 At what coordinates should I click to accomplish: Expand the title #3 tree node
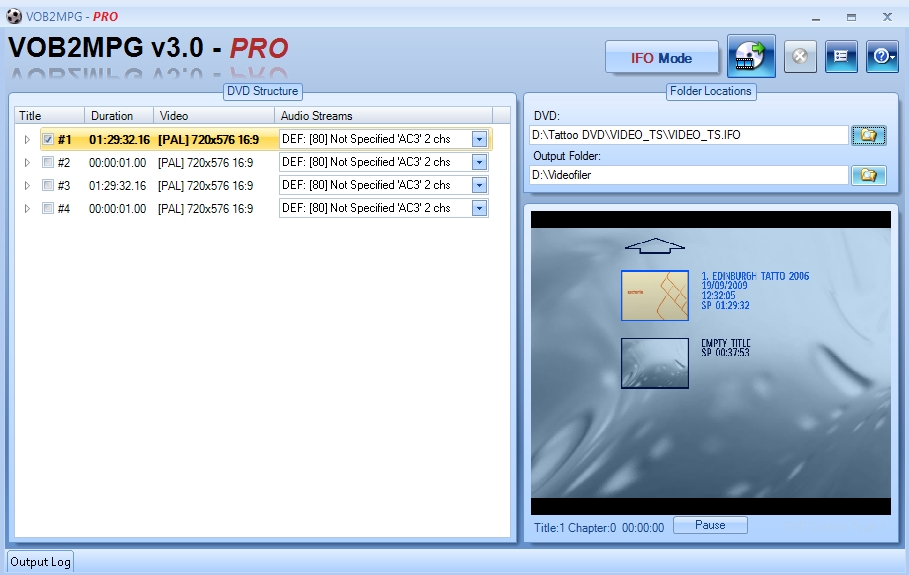(27, 185)
